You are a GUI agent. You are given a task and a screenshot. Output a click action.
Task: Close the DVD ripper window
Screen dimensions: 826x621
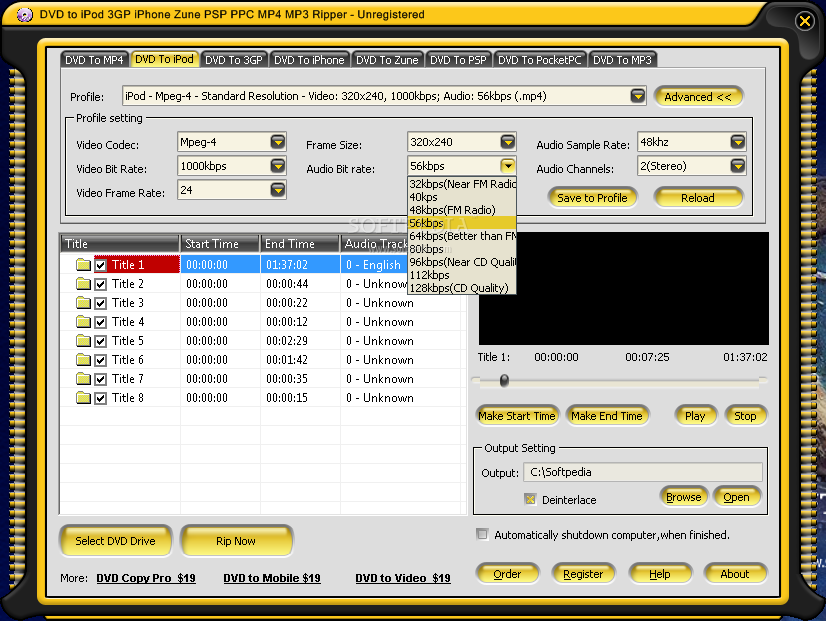pyautogui.click(x=804, y=21)
